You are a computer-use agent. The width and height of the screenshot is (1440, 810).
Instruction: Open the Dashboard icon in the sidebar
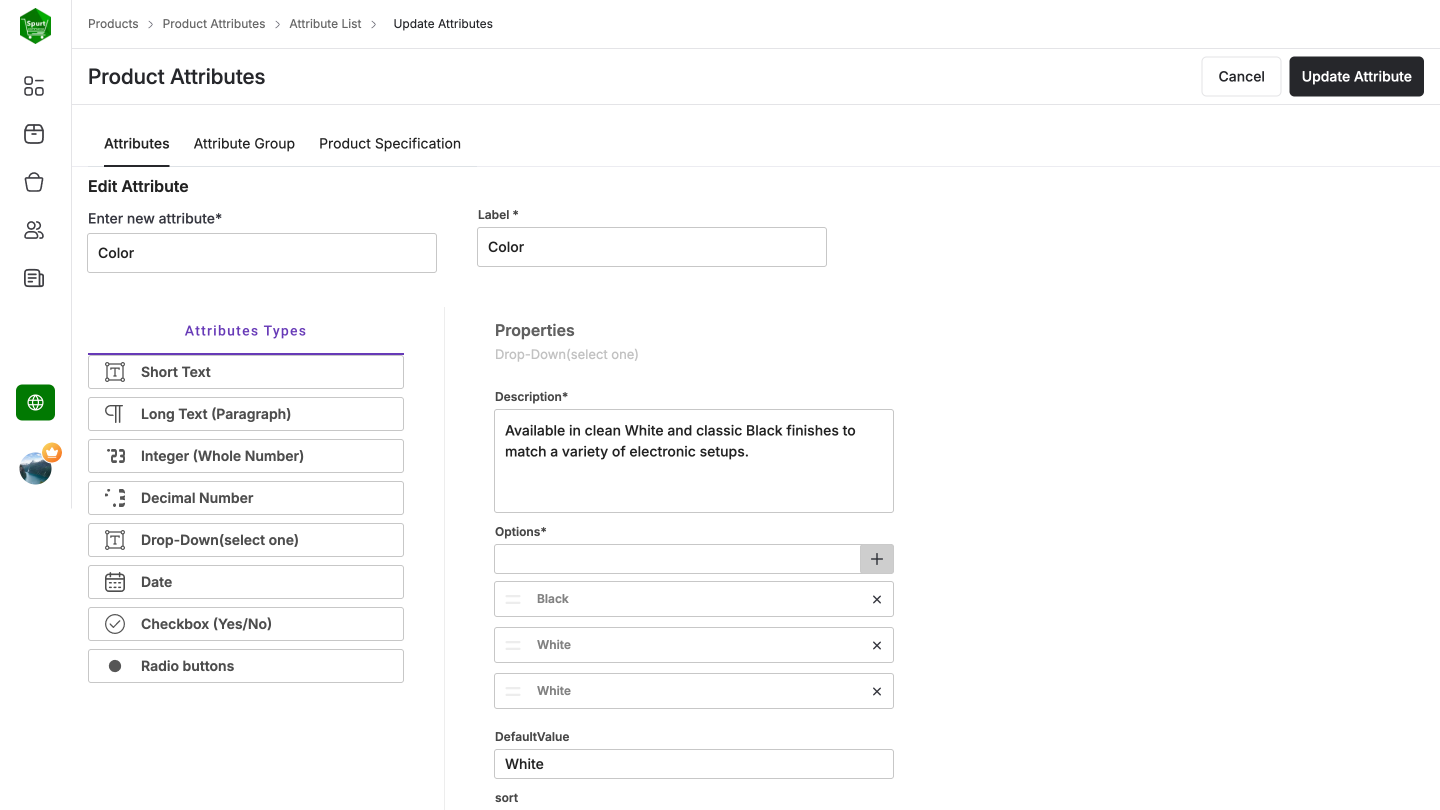pyautogui.click(x=33, y=86)
